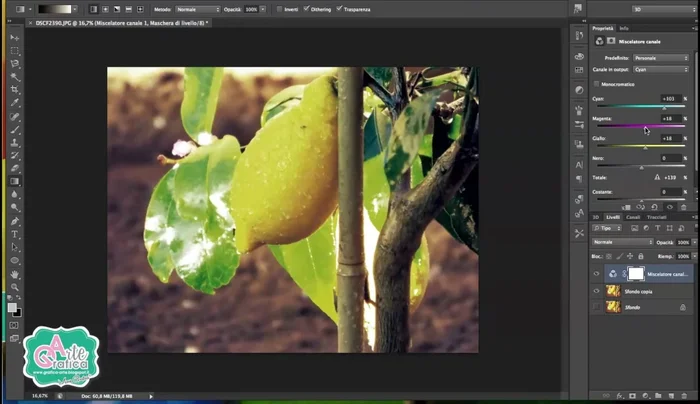Hide the Sfondo copia layer
Screen dimensions: 700x404
597,291
